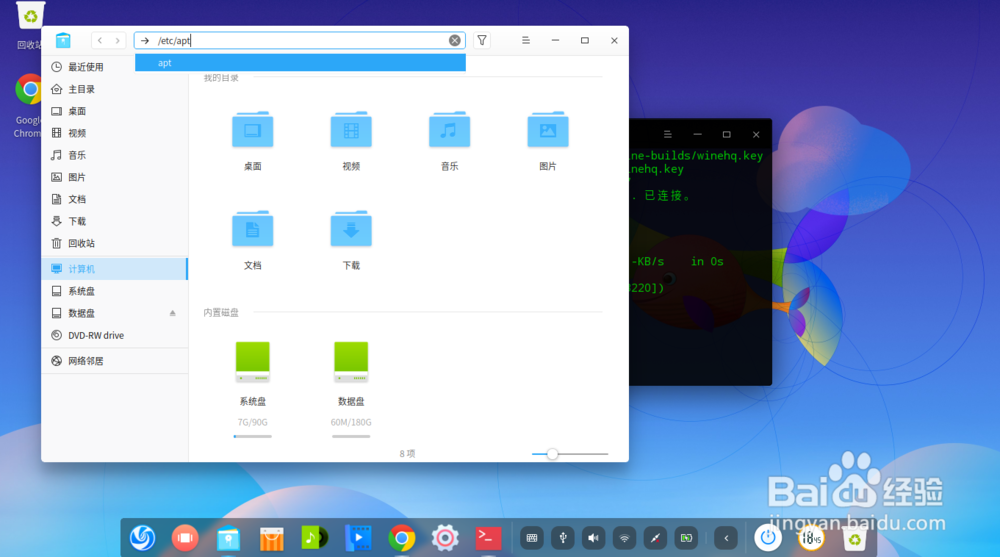Select Computer (计算机) in the sidebar

click(x=115, y=269)
